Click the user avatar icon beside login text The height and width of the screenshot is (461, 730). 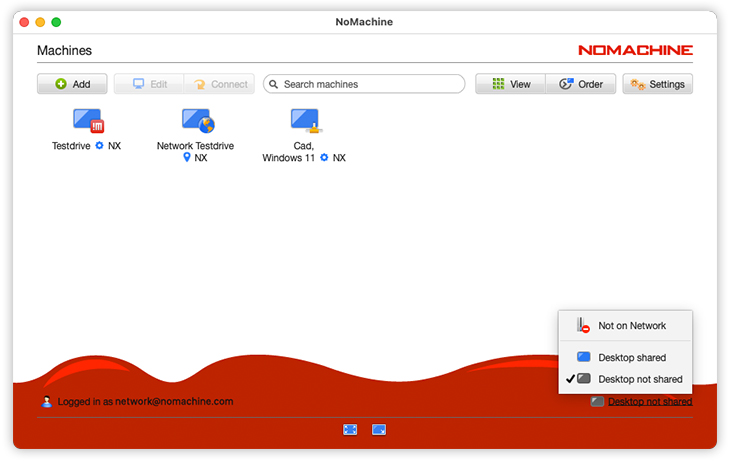click(x=47, y=402)
